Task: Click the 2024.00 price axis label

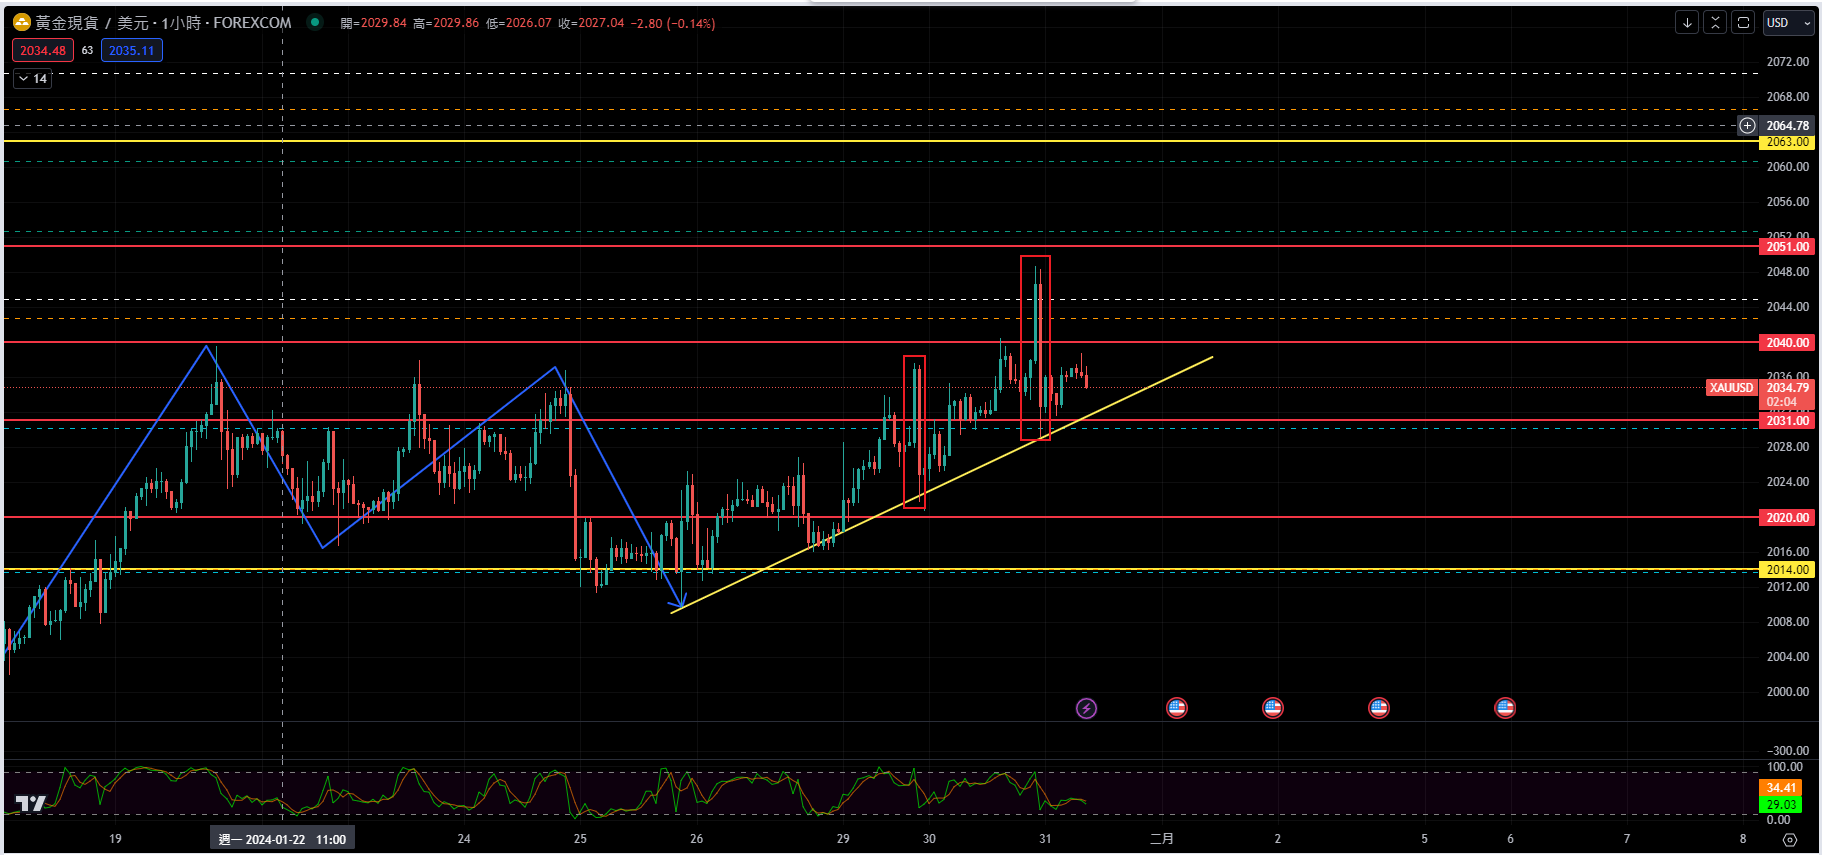Action: 1787,482
